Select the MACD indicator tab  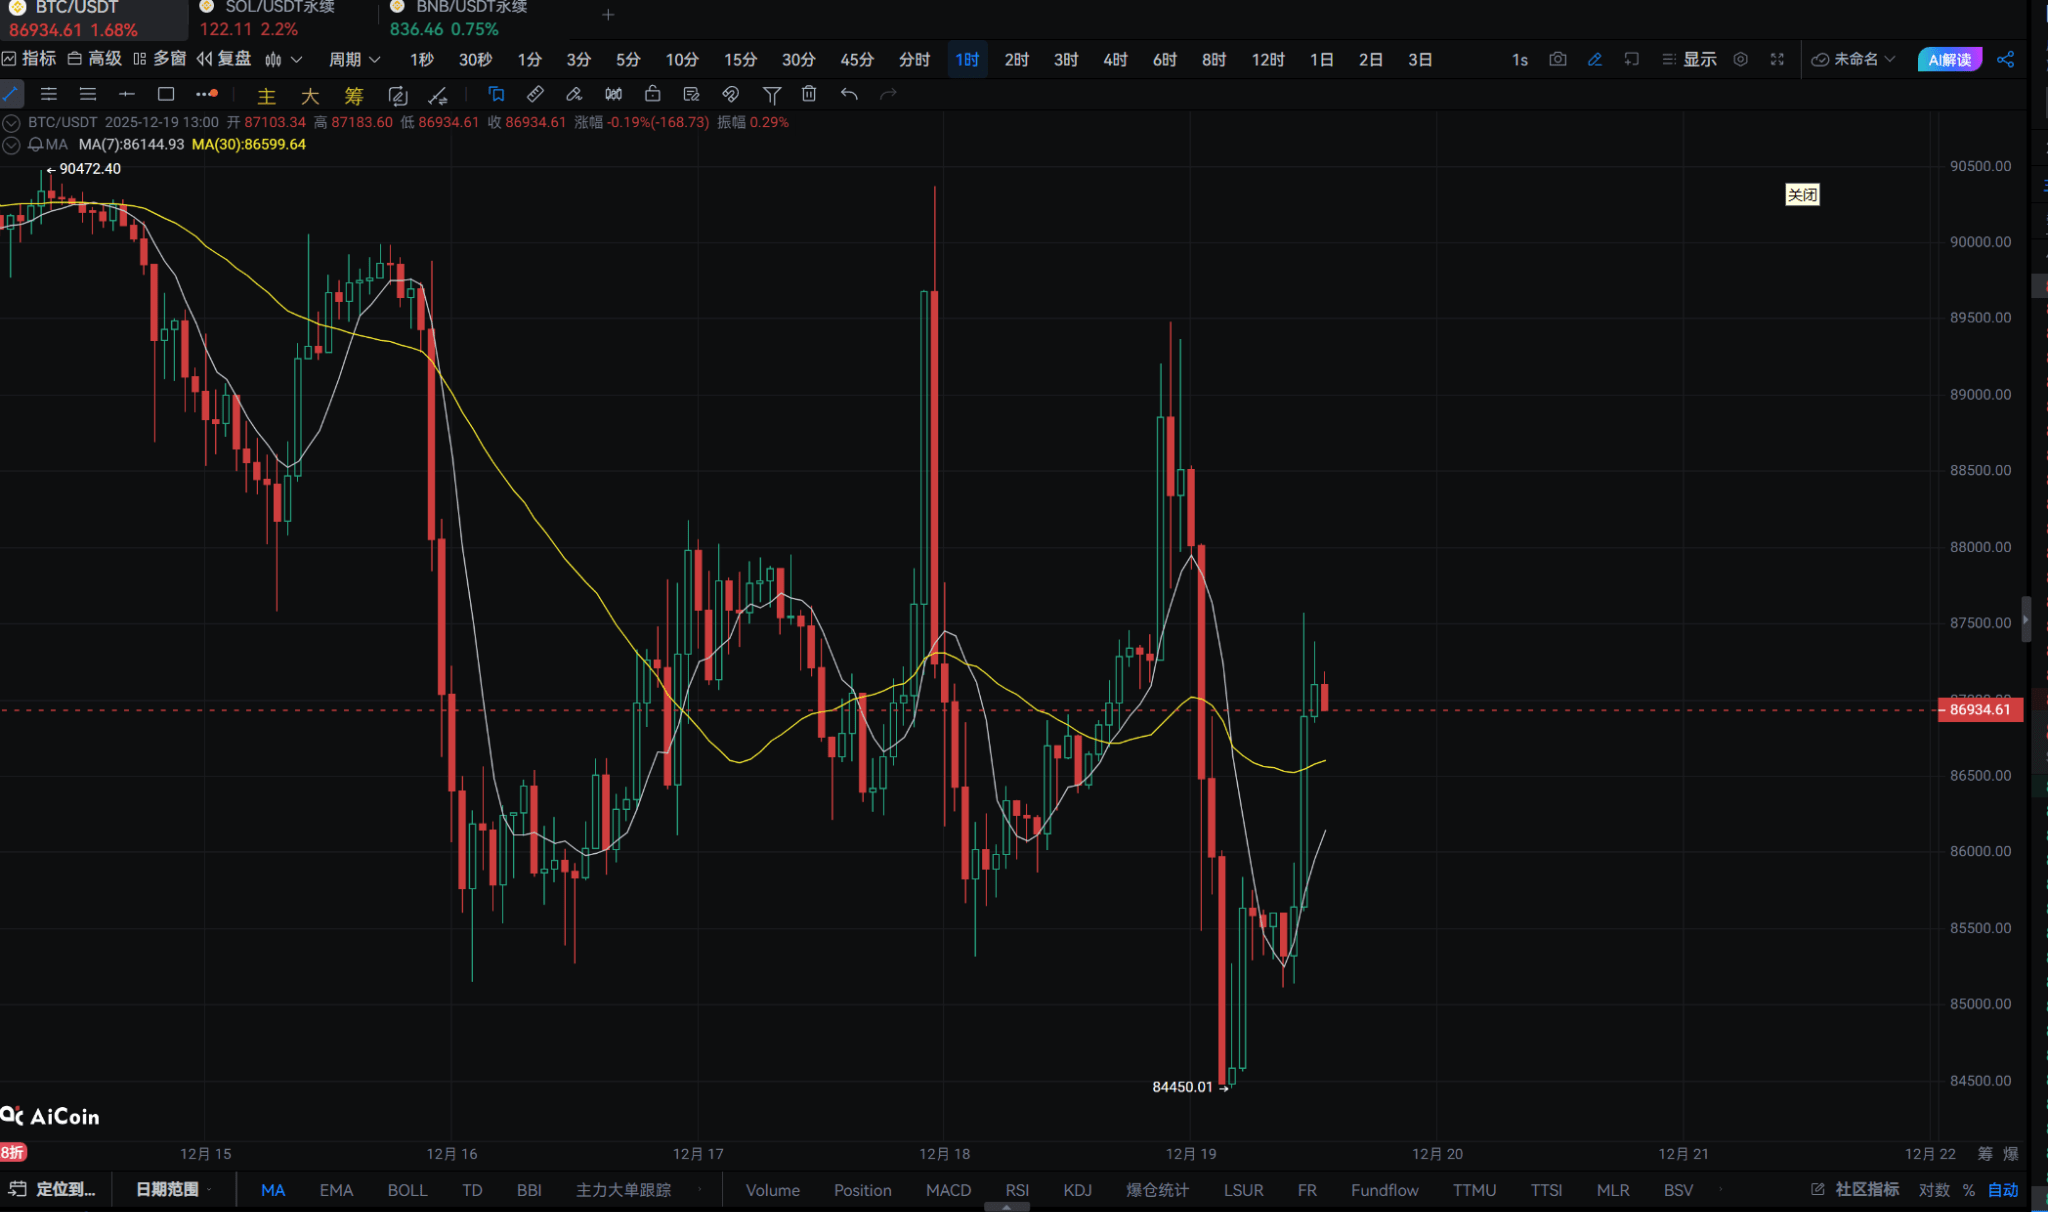948,1190
